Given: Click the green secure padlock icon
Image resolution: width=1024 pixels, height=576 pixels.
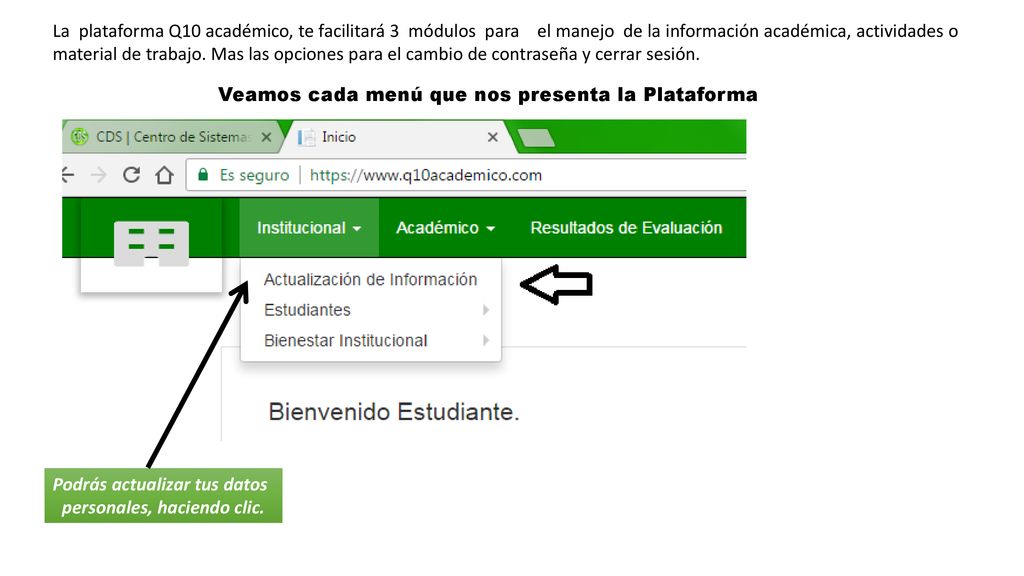Looking at the screenshot, I should [203, 175].
